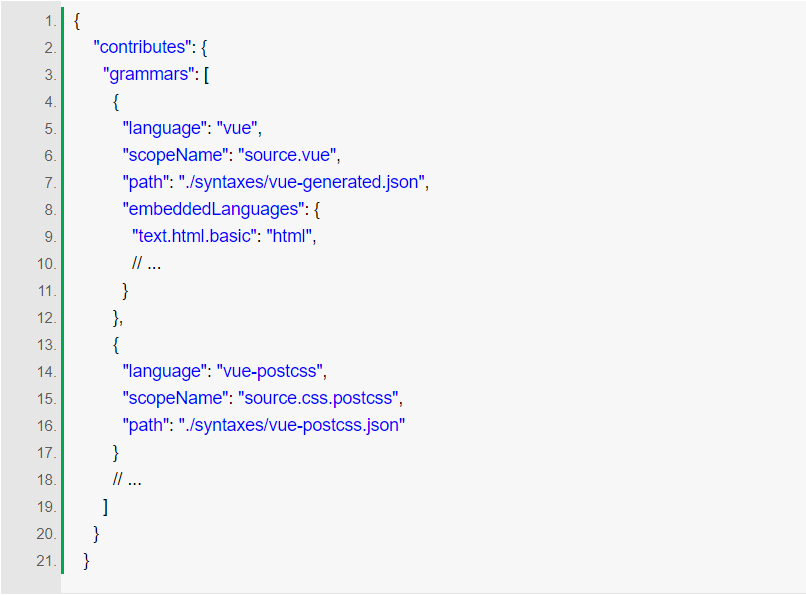
Task: Click the "source.vue" scope name value
Action: [287, 155]
